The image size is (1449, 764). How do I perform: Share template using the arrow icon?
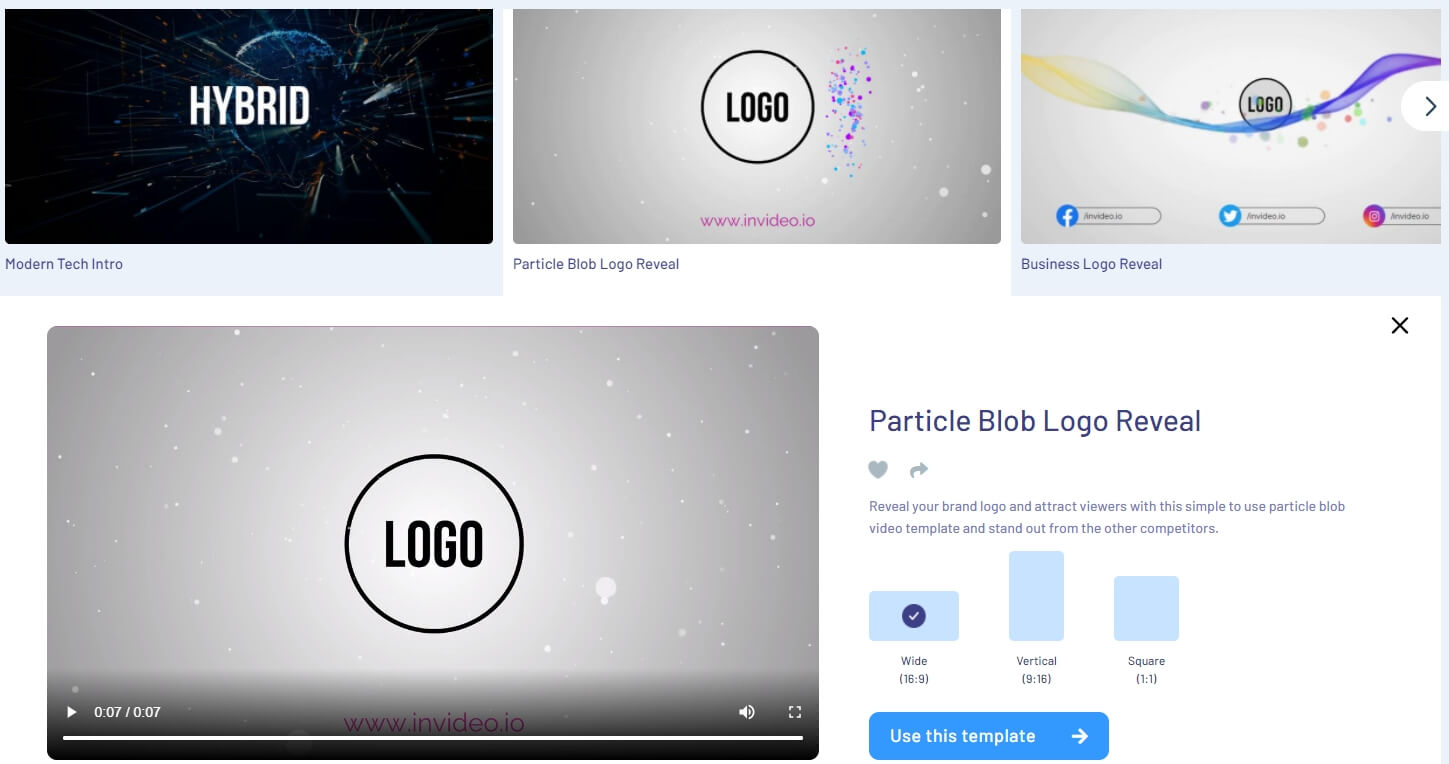(x=919, y=469)
